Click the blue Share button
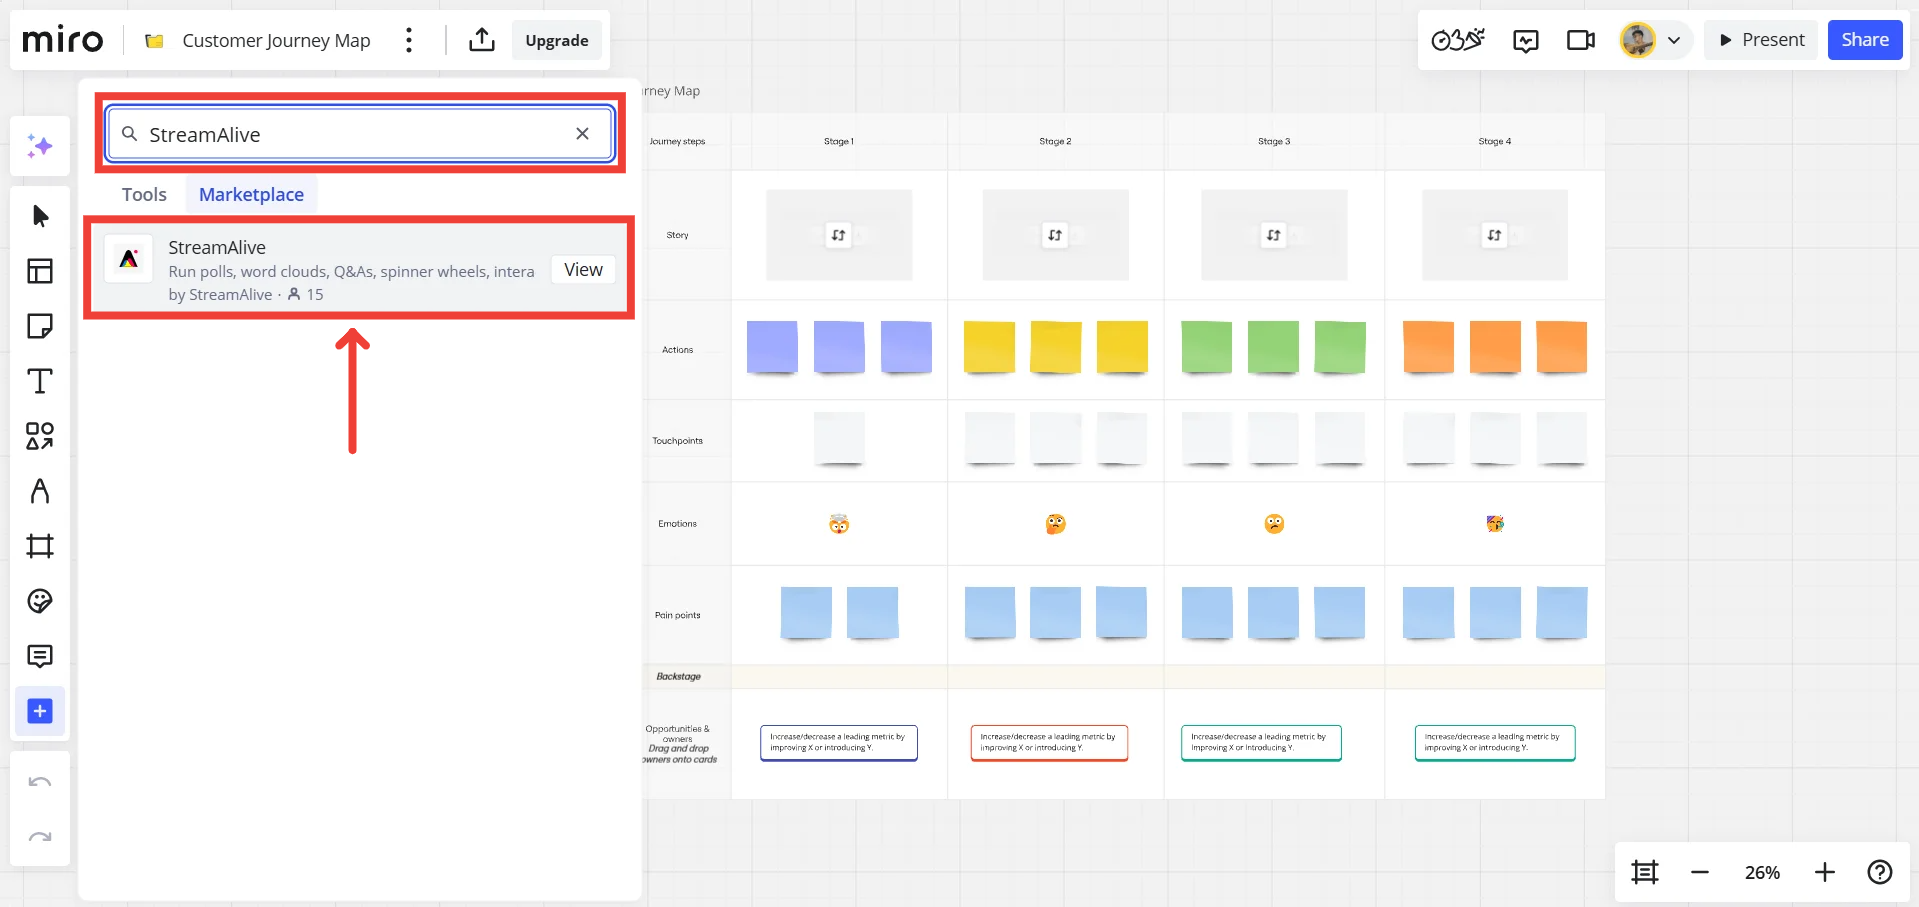Screen dimensions: 1919x907 point(1865,40)
